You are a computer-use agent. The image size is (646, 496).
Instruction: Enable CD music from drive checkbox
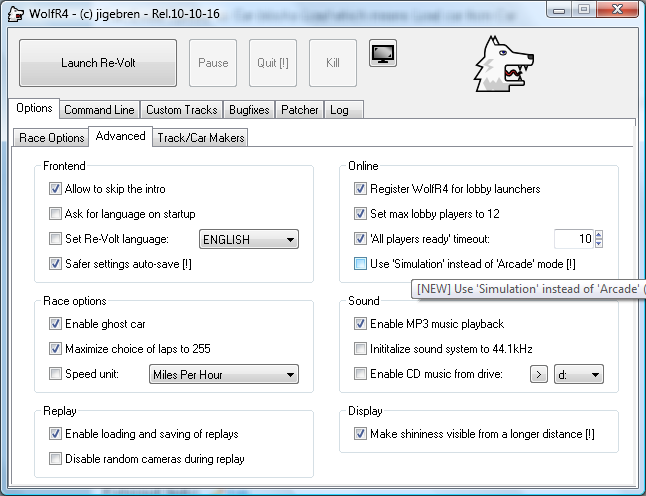[360, 374]
